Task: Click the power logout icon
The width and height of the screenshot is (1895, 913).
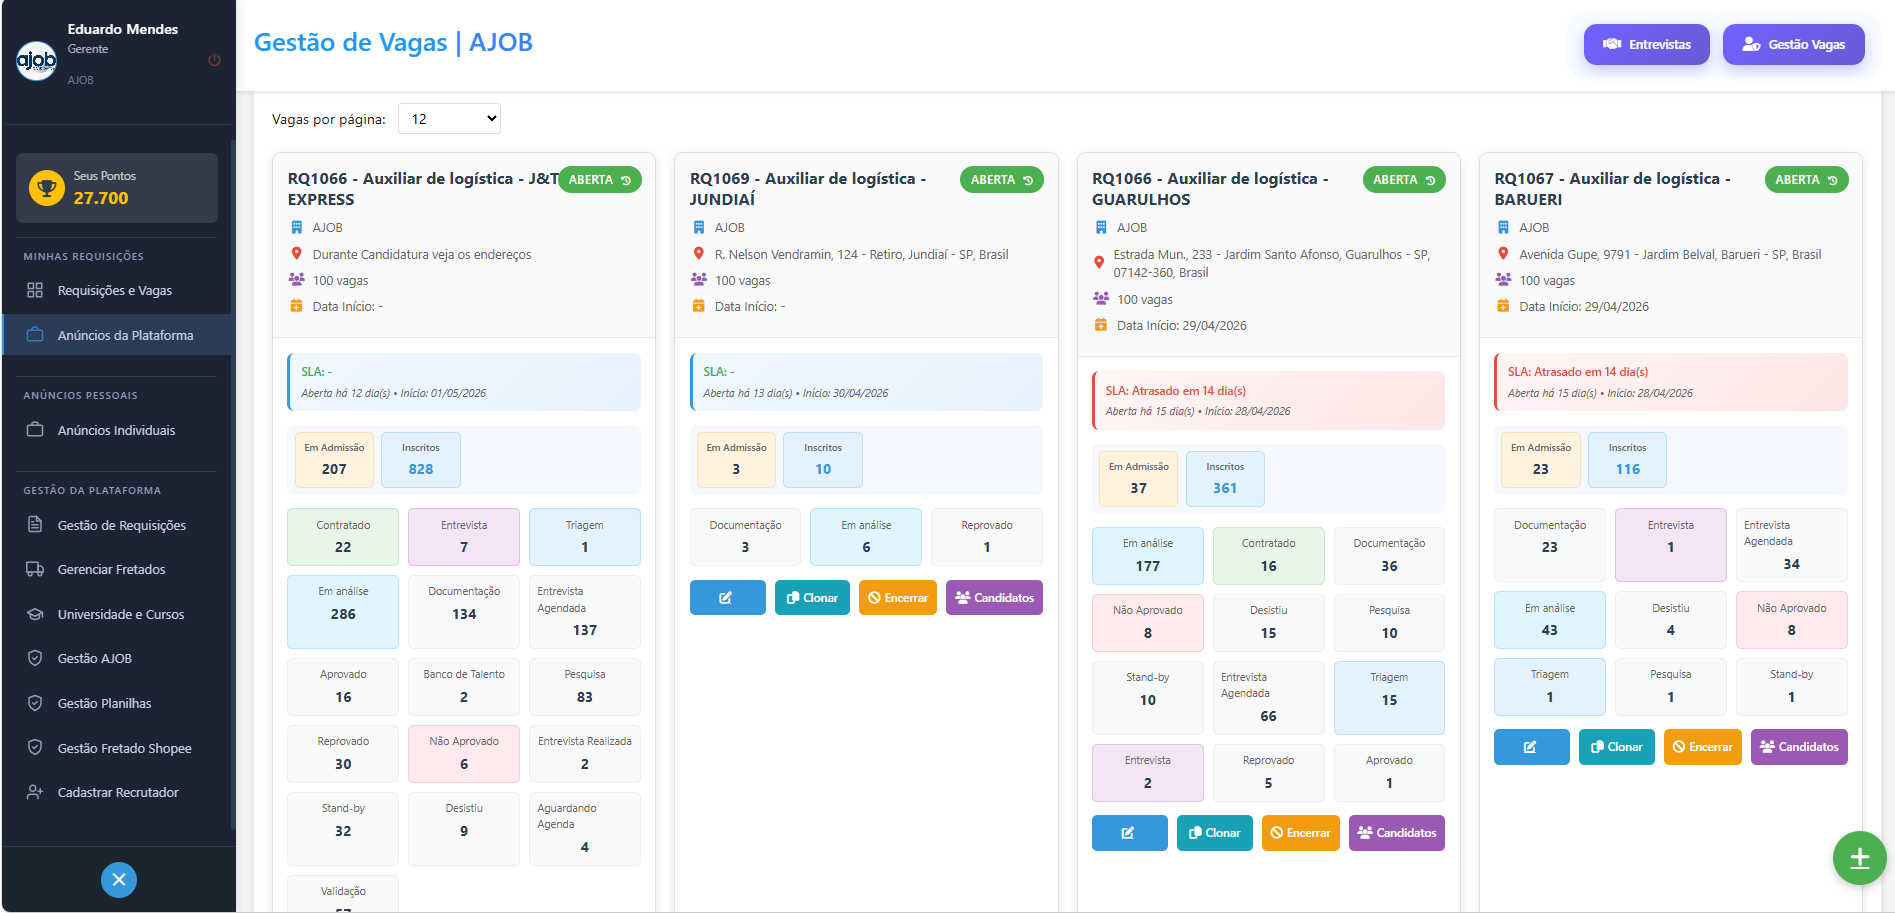Action: click(214, 60)
